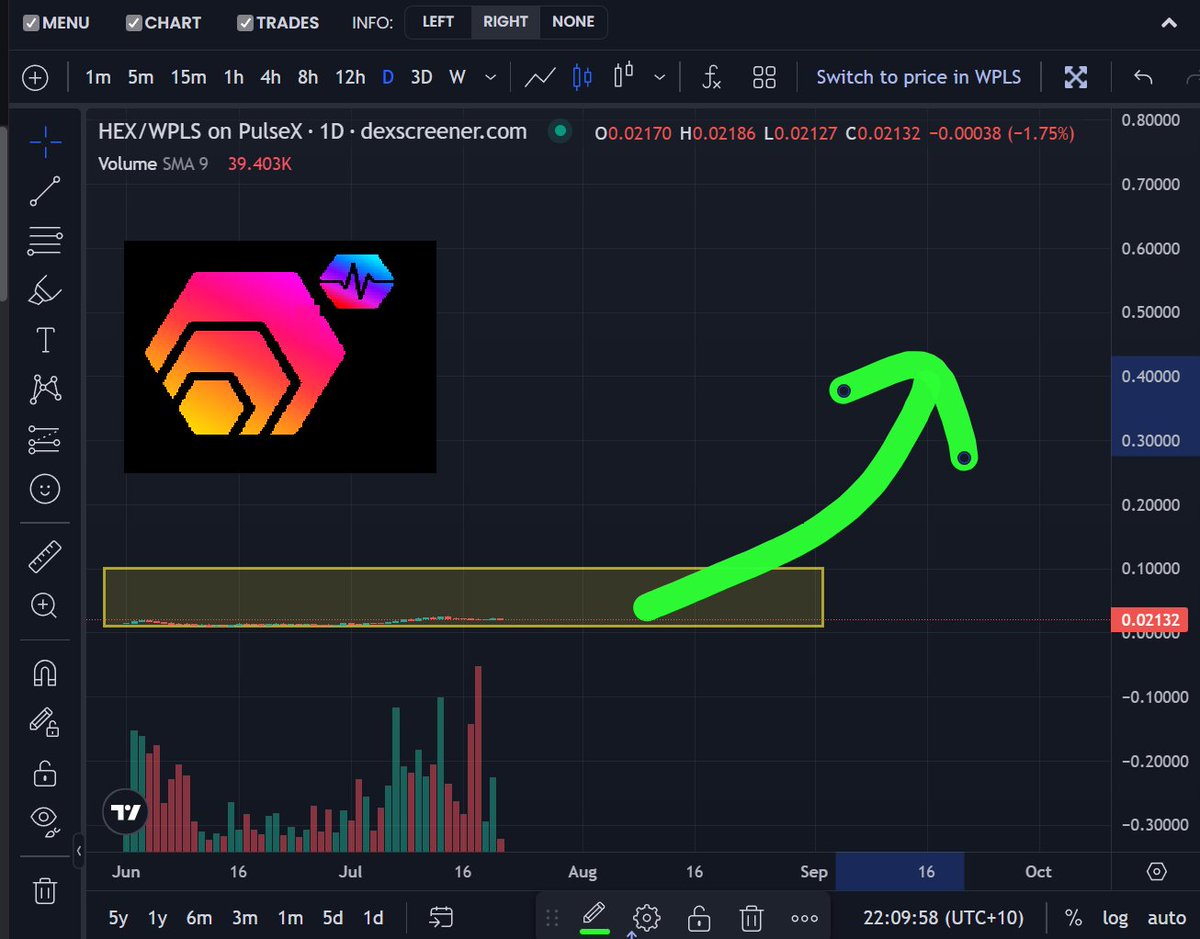Select the ruler measure tool
The width and height of the screenshot is (1200, 939).
(45, 556)
